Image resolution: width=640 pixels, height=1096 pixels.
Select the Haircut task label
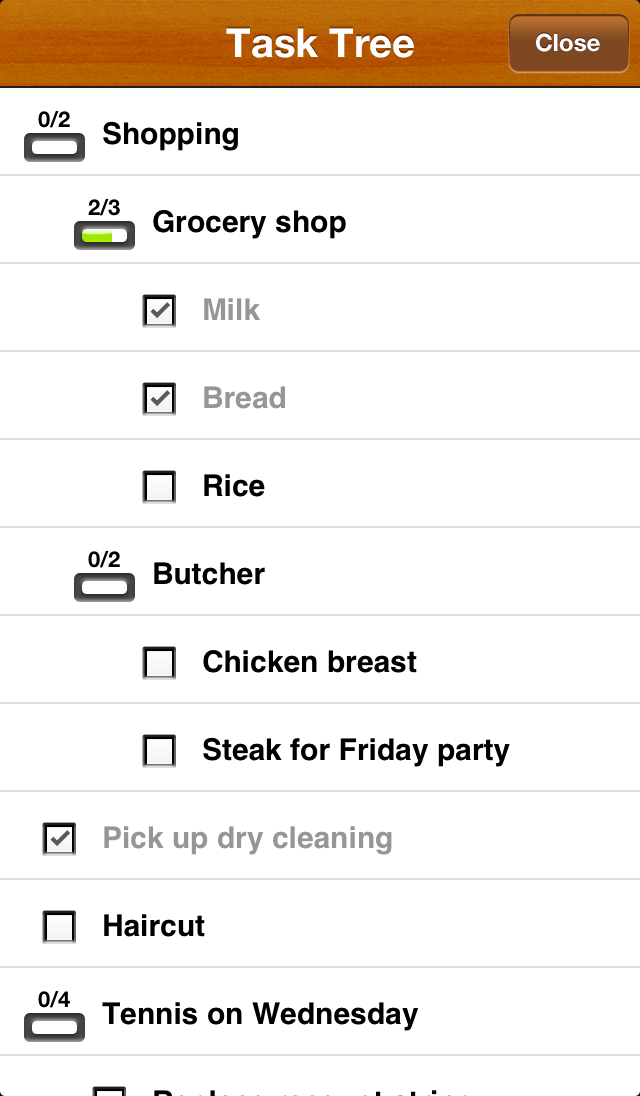click(154, 926)
